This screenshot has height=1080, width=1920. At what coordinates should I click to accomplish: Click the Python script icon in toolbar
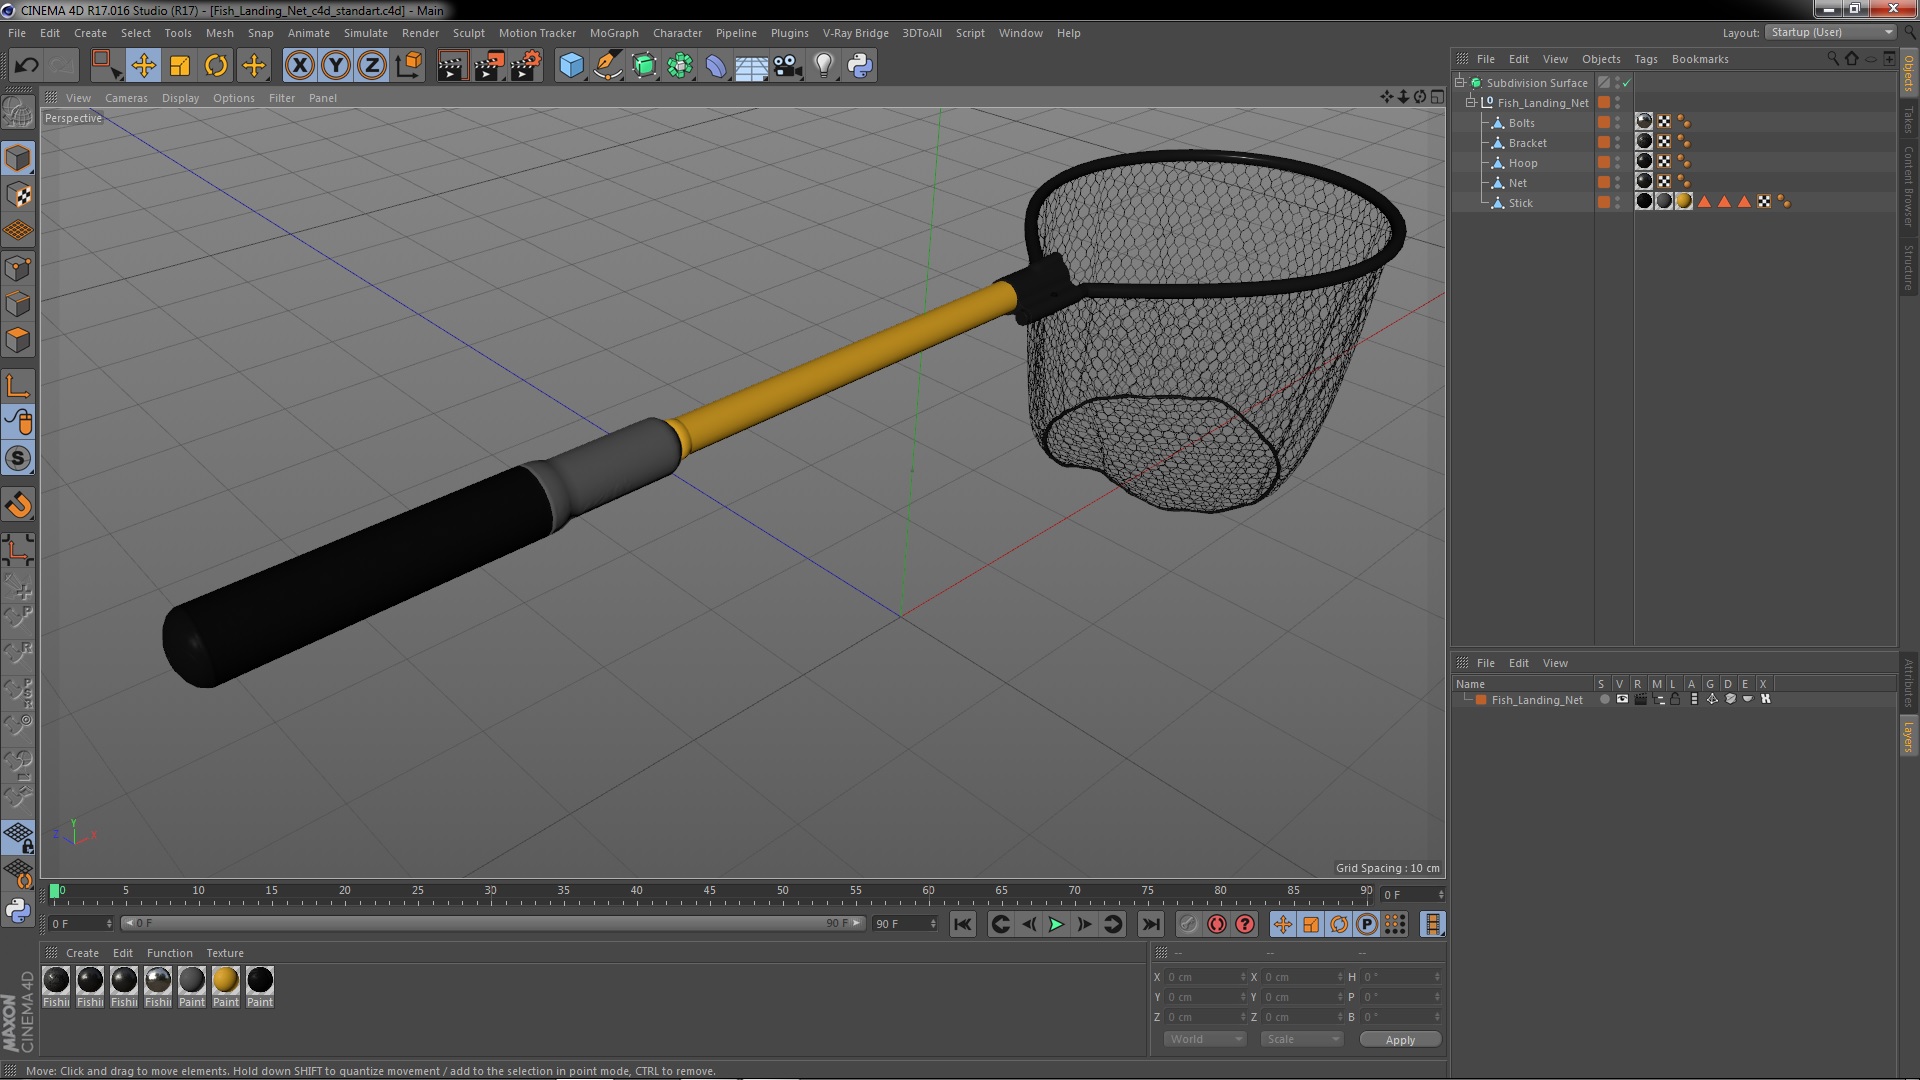[859, 66]
